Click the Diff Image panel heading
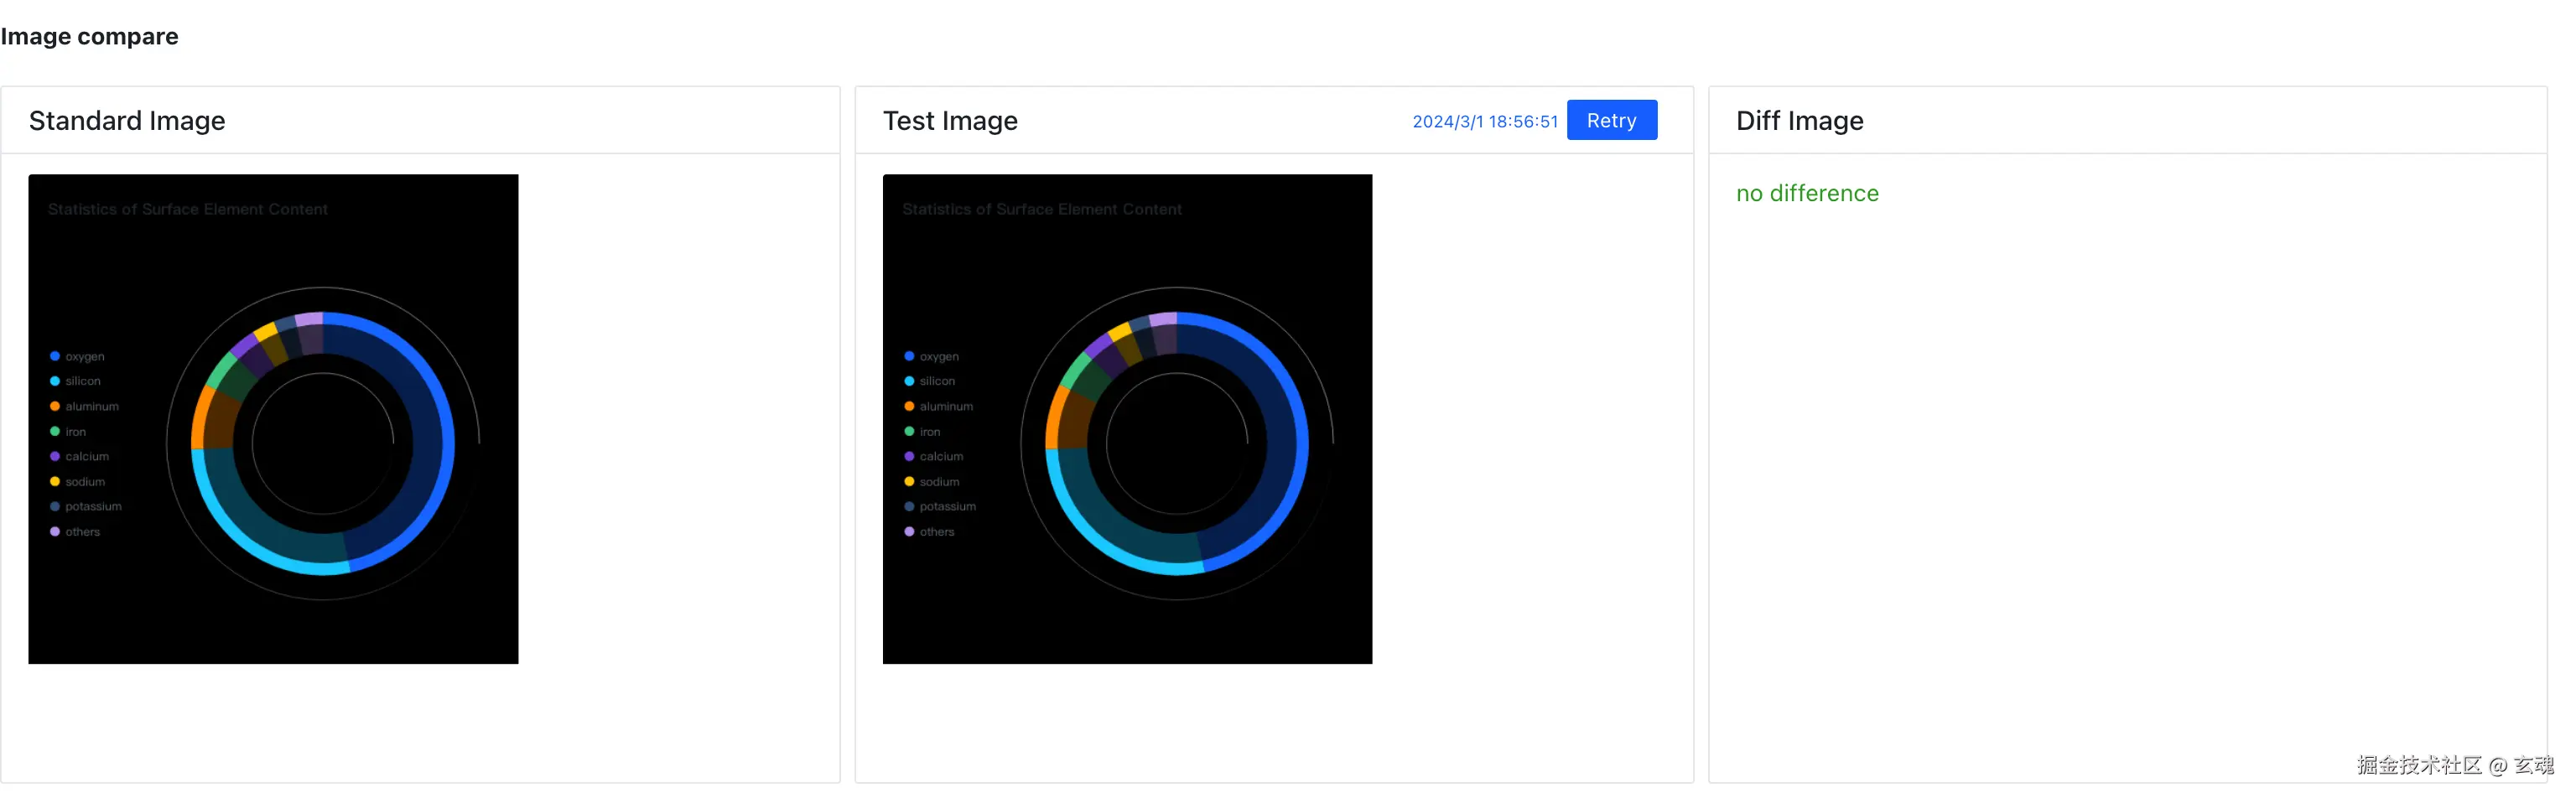The image size is (2576, 798). 1799,121
